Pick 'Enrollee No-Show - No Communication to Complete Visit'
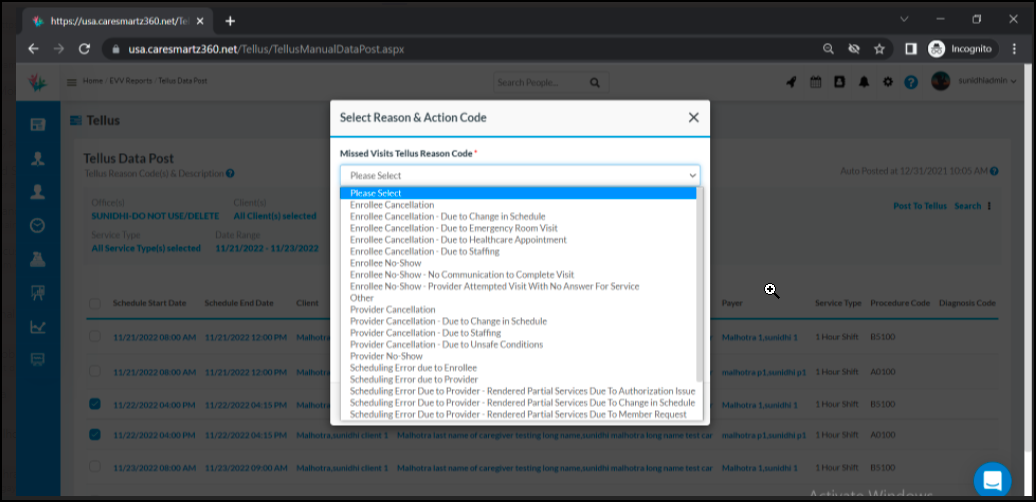 click(462, 274)
